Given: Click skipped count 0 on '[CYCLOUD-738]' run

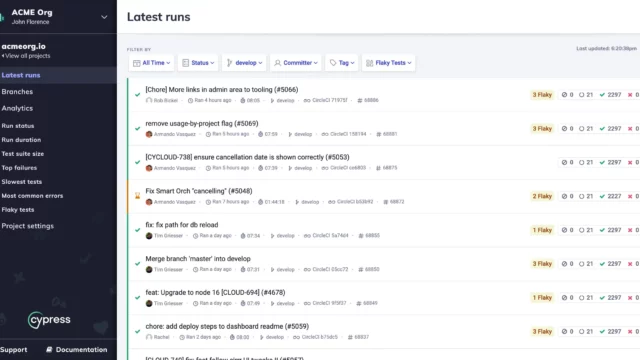Looking at the screenshot, I should (x=567, y=162).
